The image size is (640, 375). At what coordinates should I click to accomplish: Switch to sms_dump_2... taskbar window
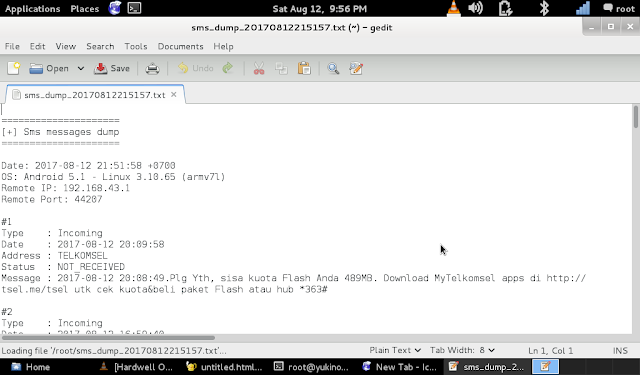487,367
